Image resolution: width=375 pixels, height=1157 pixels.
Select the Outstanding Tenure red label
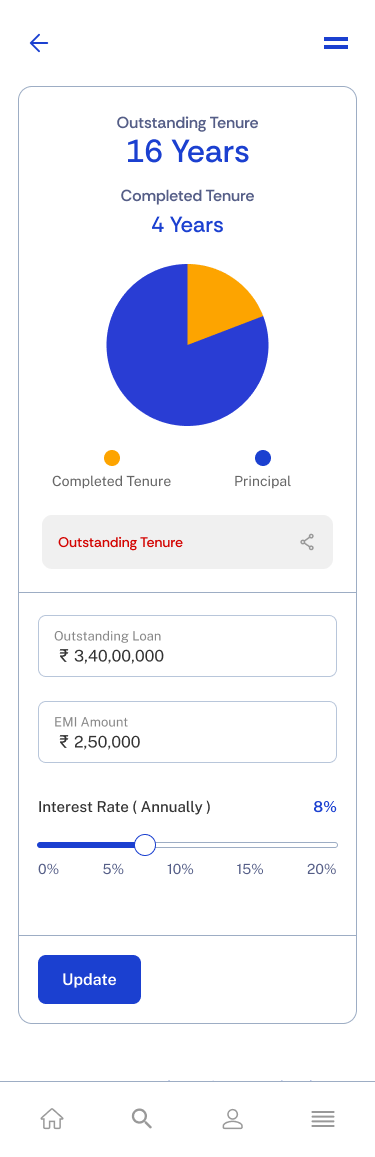click(120, 542)
